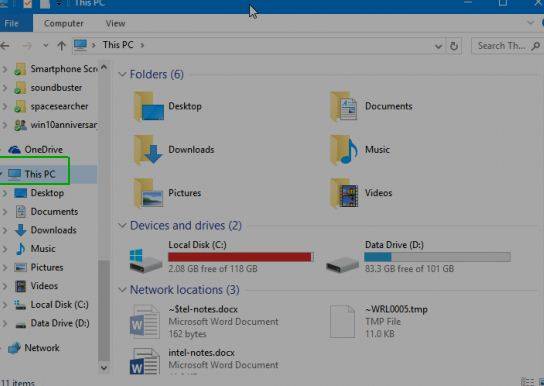The image size is (544, 386).
Task: Select the ~WRL0005.tmp file
Action: [x=379, y=321]
